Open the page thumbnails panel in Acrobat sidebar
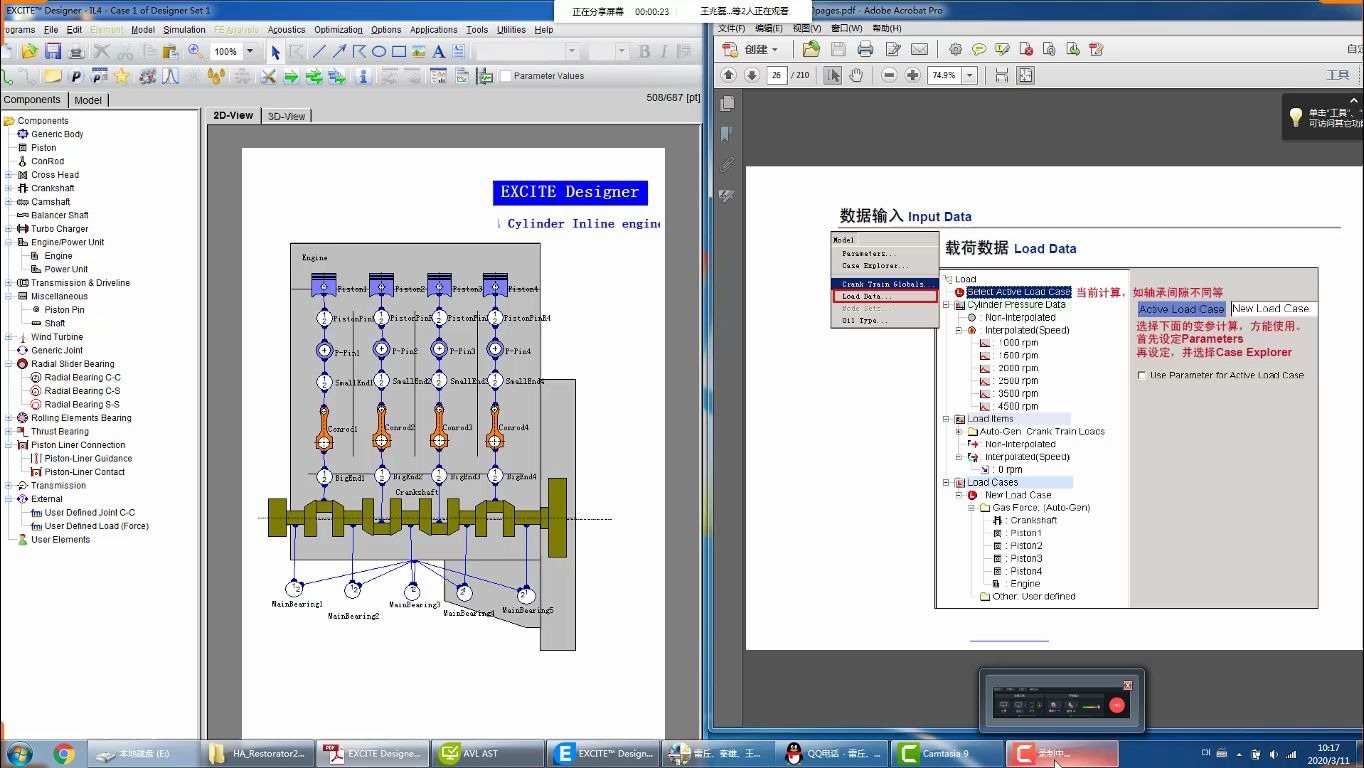1364x768 pixels. (x=727, y=103)
